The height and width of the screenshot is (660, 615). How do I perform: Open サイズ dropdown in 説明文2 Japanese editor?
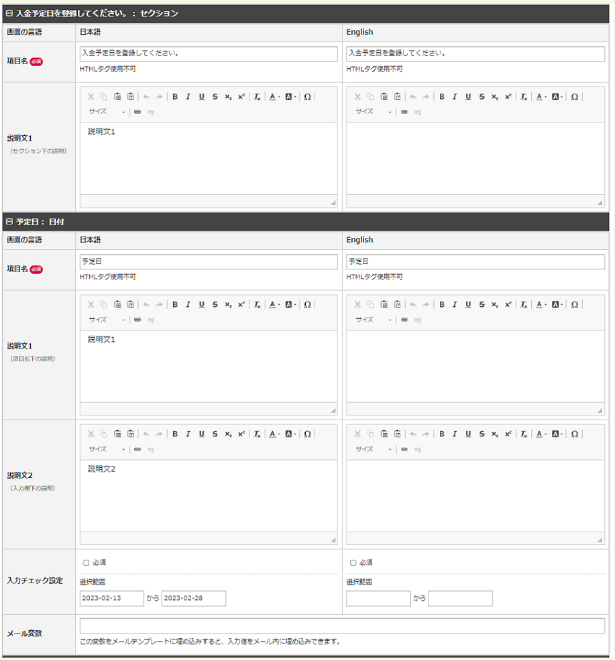tap(106, 449)
